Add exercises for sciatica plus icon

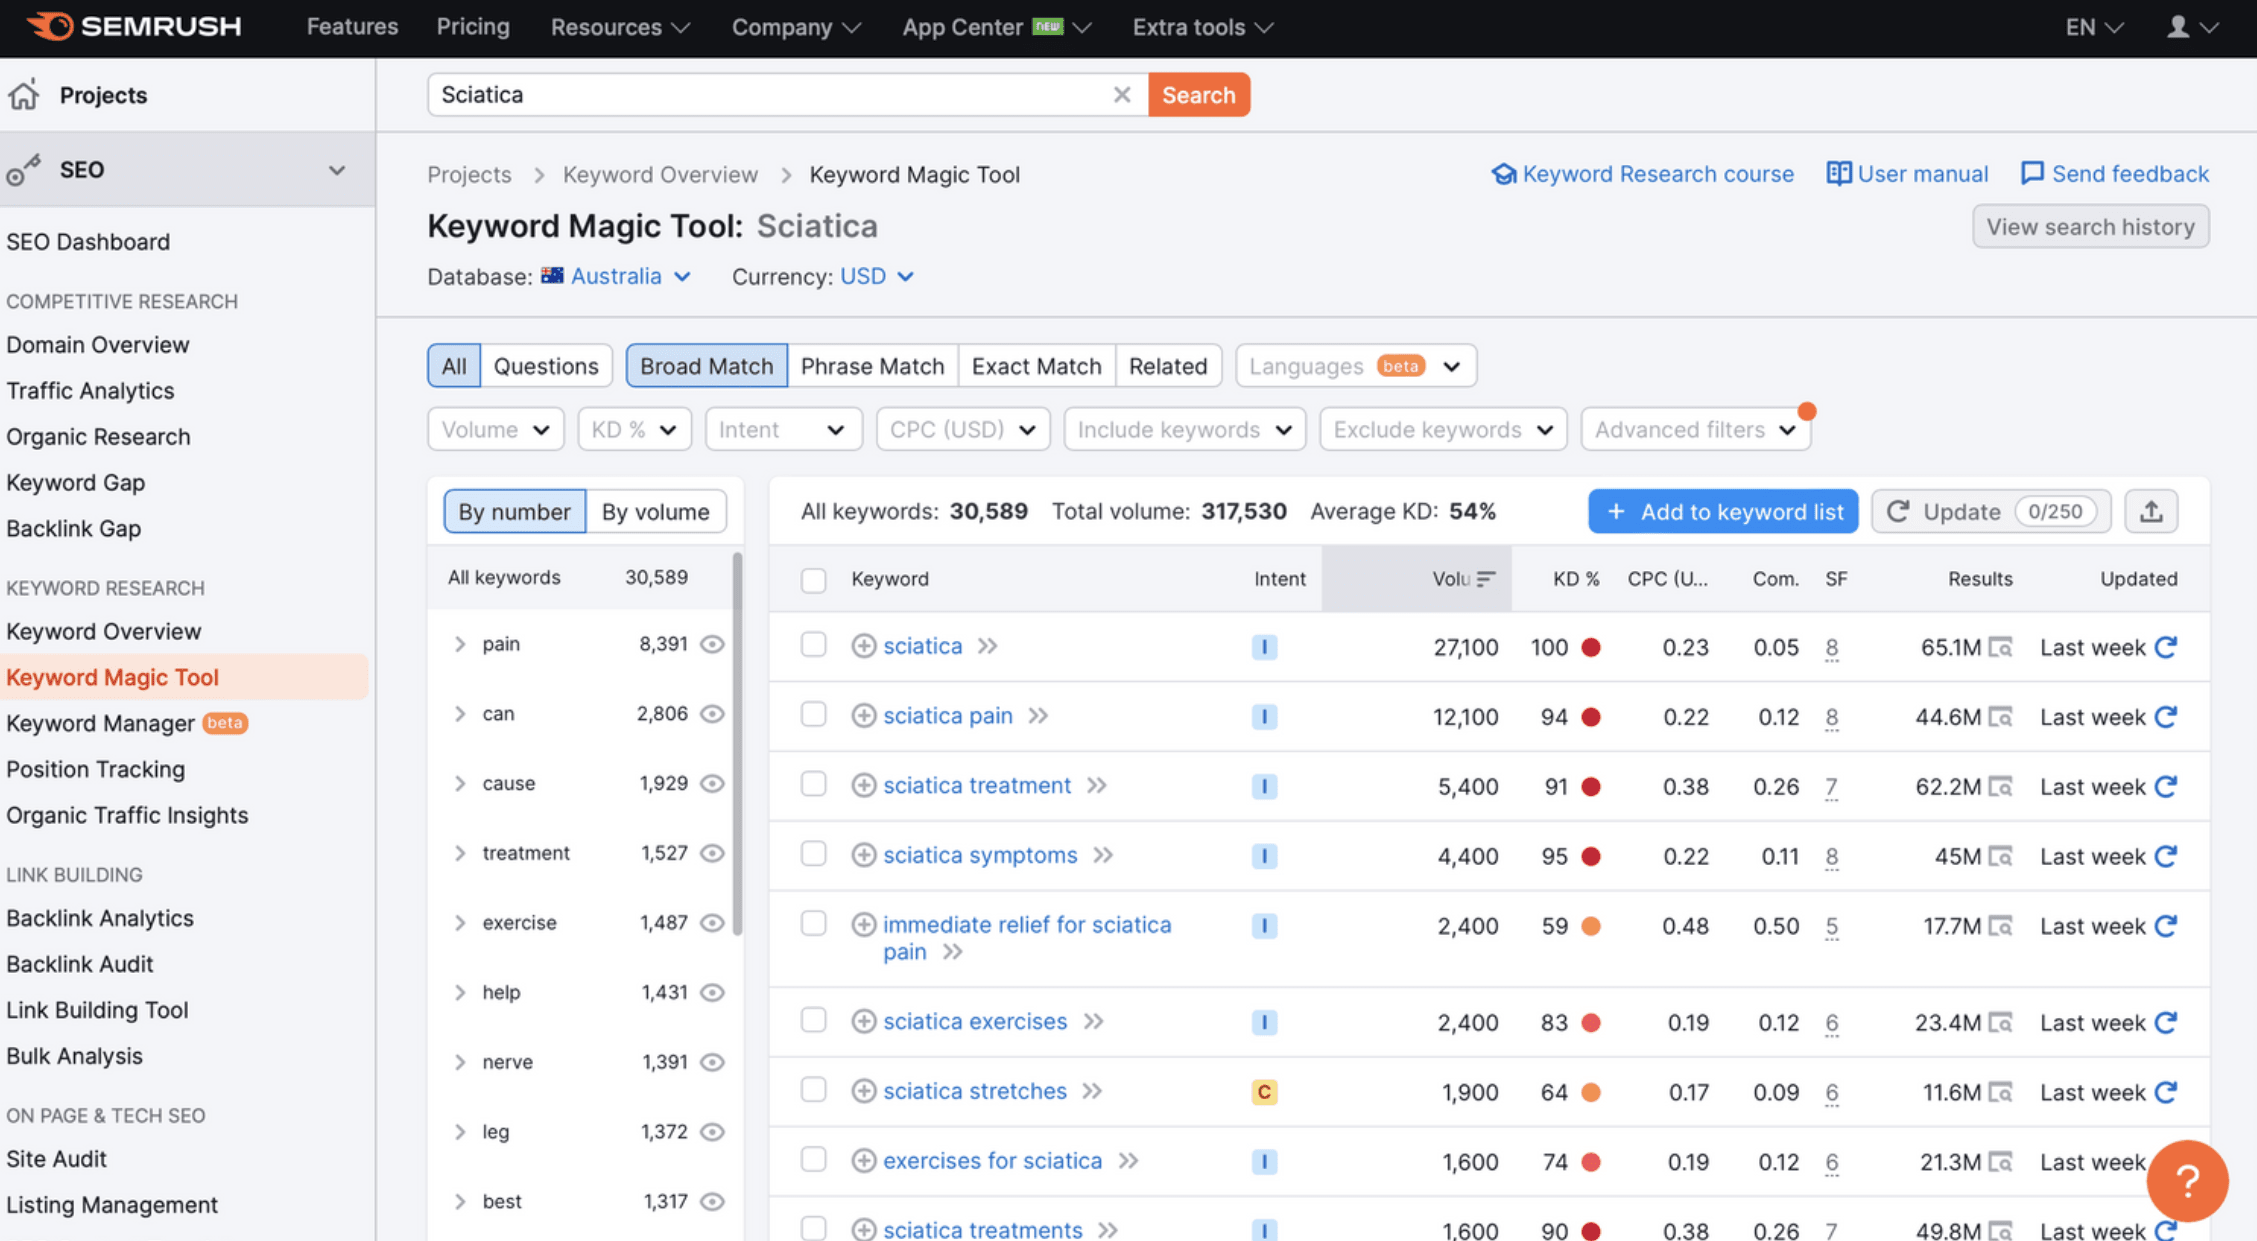point(863,1161)
